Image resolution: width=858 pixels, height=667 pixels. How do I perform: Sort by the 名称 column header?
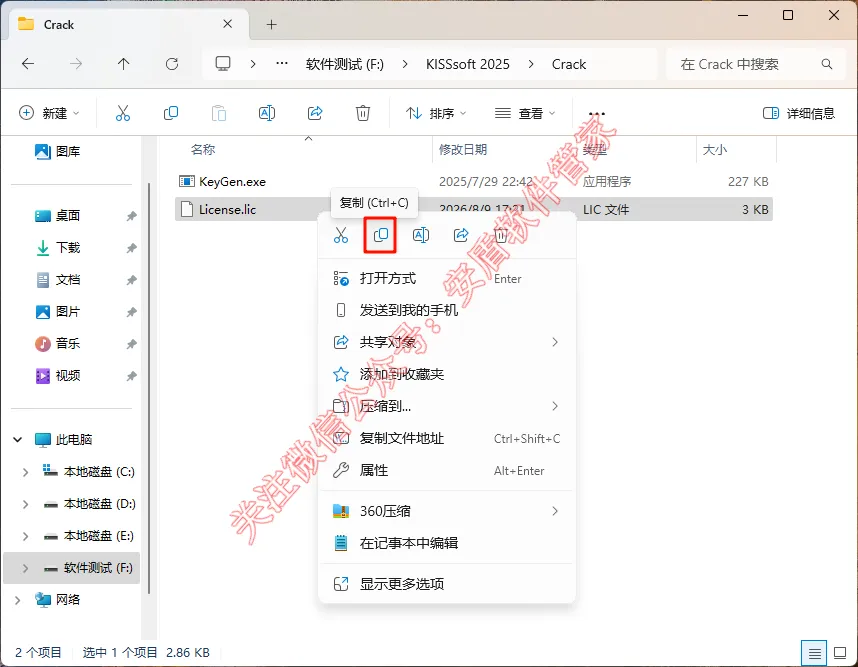[203, 149]
